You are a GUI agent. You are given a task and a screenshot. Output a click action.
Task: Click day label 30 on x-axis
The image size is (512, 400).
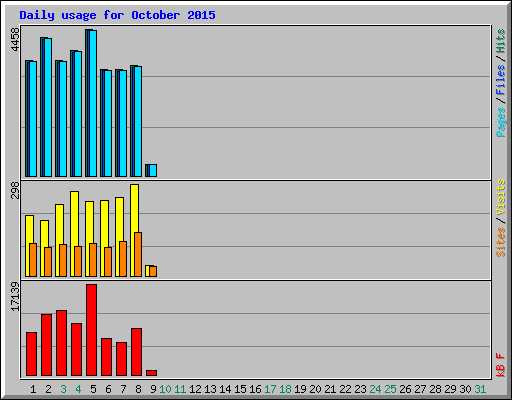(x=465, y=389)
